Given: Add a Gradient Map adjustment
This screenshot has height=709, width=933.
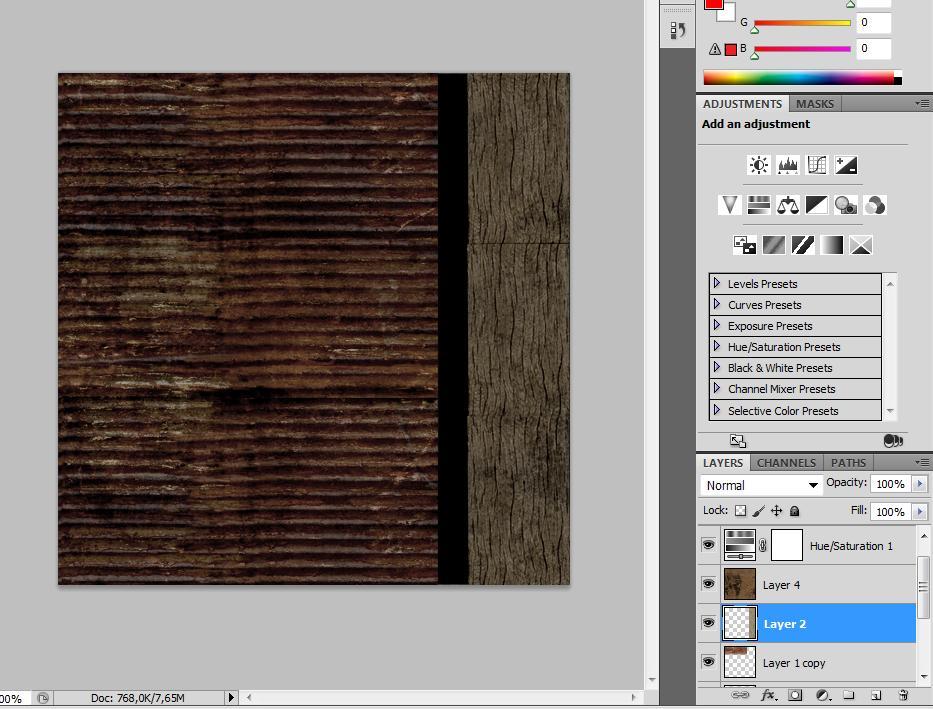Looking at the screenshot, I should (x=832, y=245).
